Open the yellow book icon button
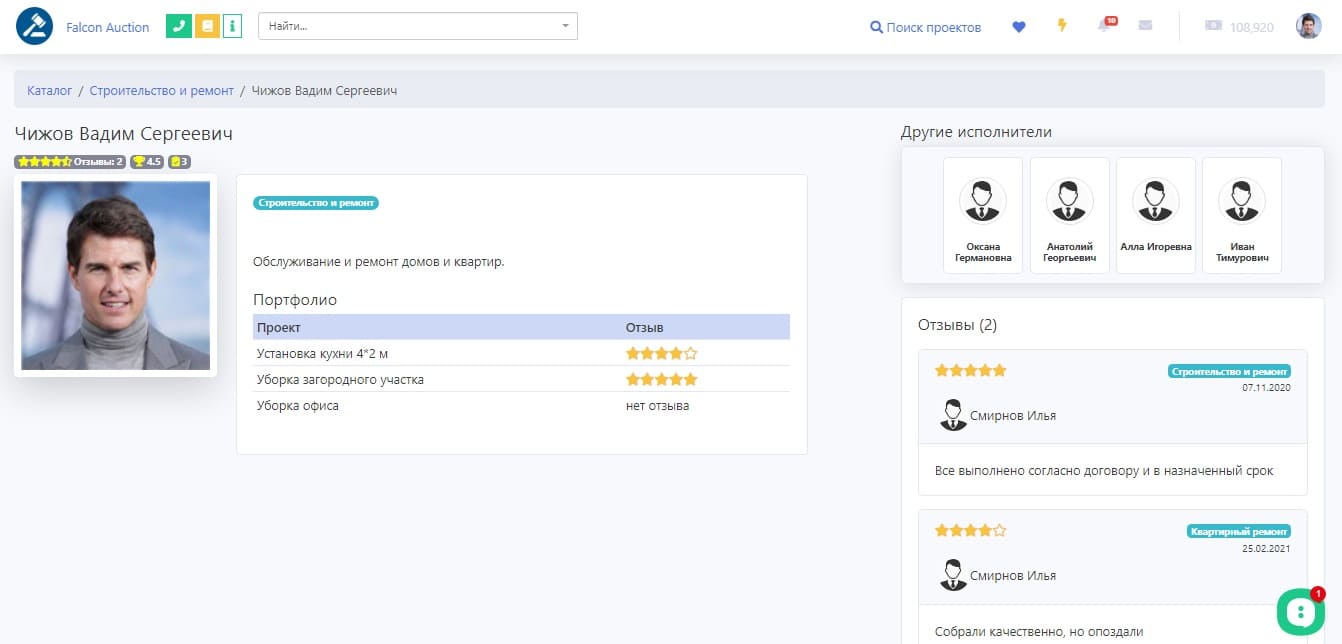1342x644 pixels. click(x=207, y=27)
